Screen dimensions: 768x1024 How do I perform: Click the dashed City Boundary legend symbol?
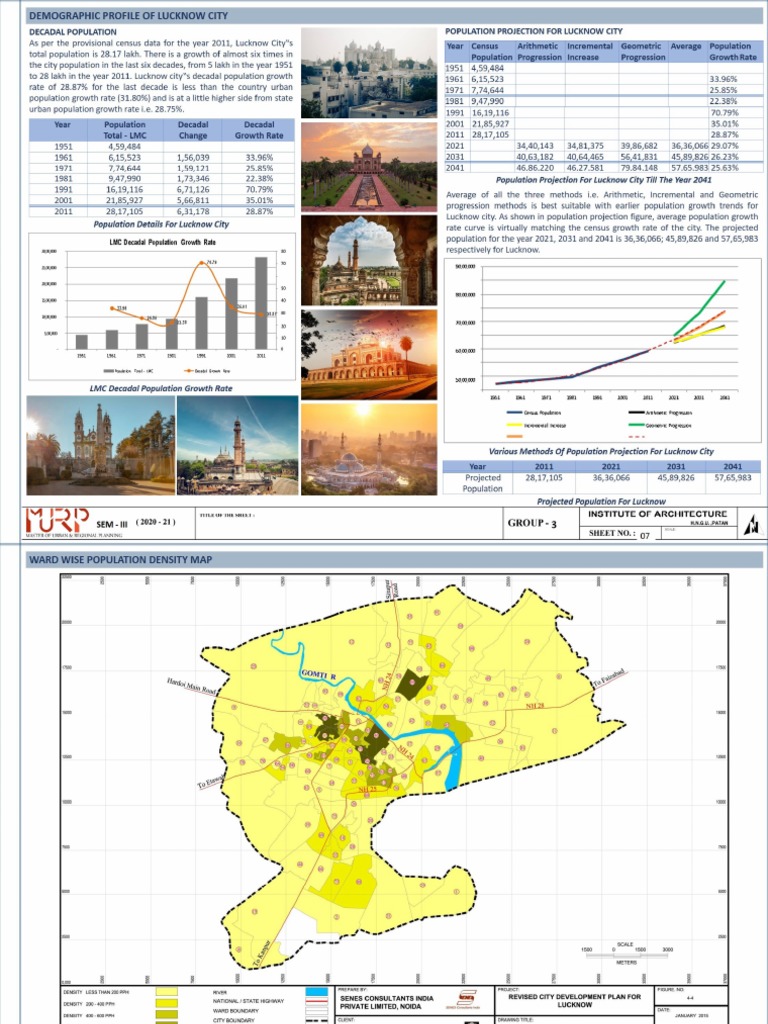(317, 1019)
